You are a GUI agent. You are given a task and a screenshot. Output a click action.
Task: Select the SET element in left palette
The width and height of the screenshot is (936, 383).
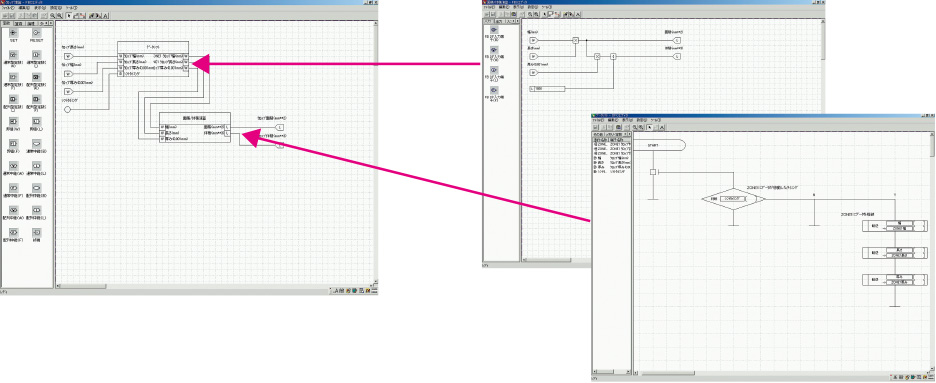(x=13, y=33)
